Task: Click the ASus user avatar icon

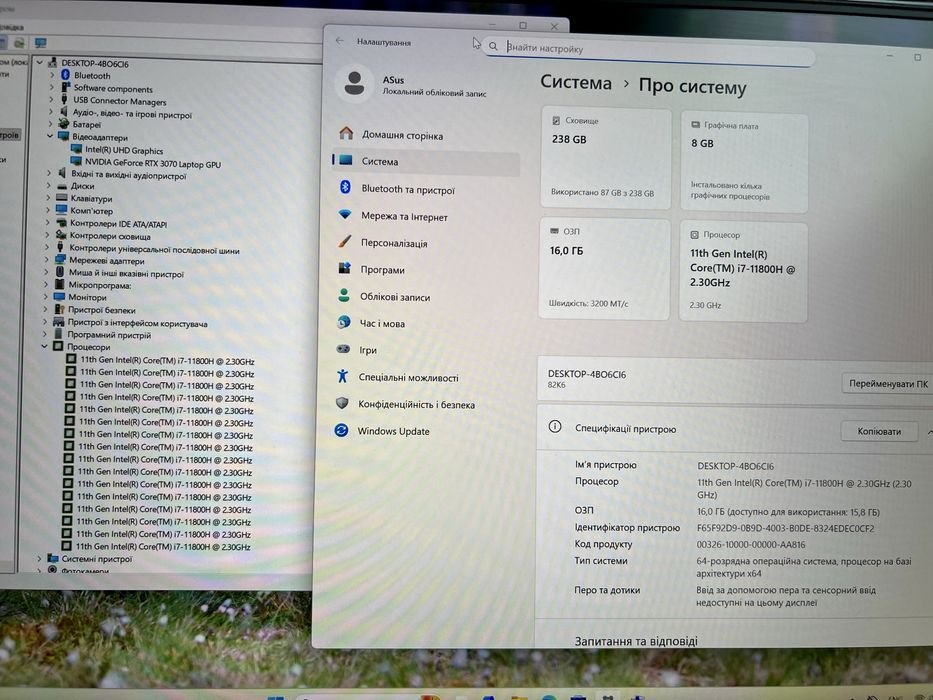Action: point(355,83)
